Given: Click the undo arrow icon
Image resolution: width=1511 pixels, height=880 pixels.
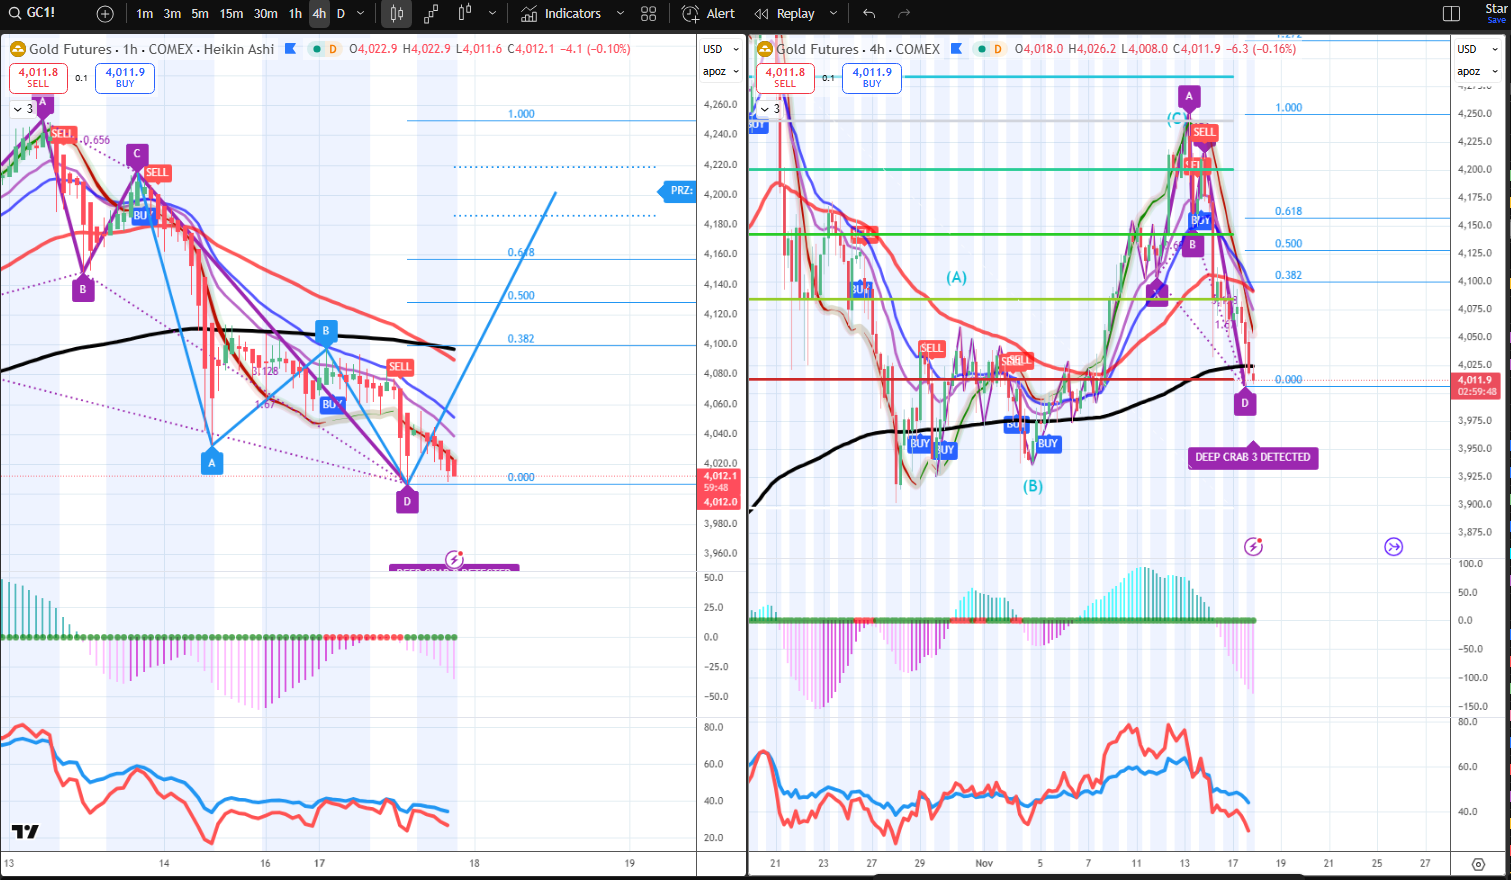Looking at the screenshot, I should 869,14.
